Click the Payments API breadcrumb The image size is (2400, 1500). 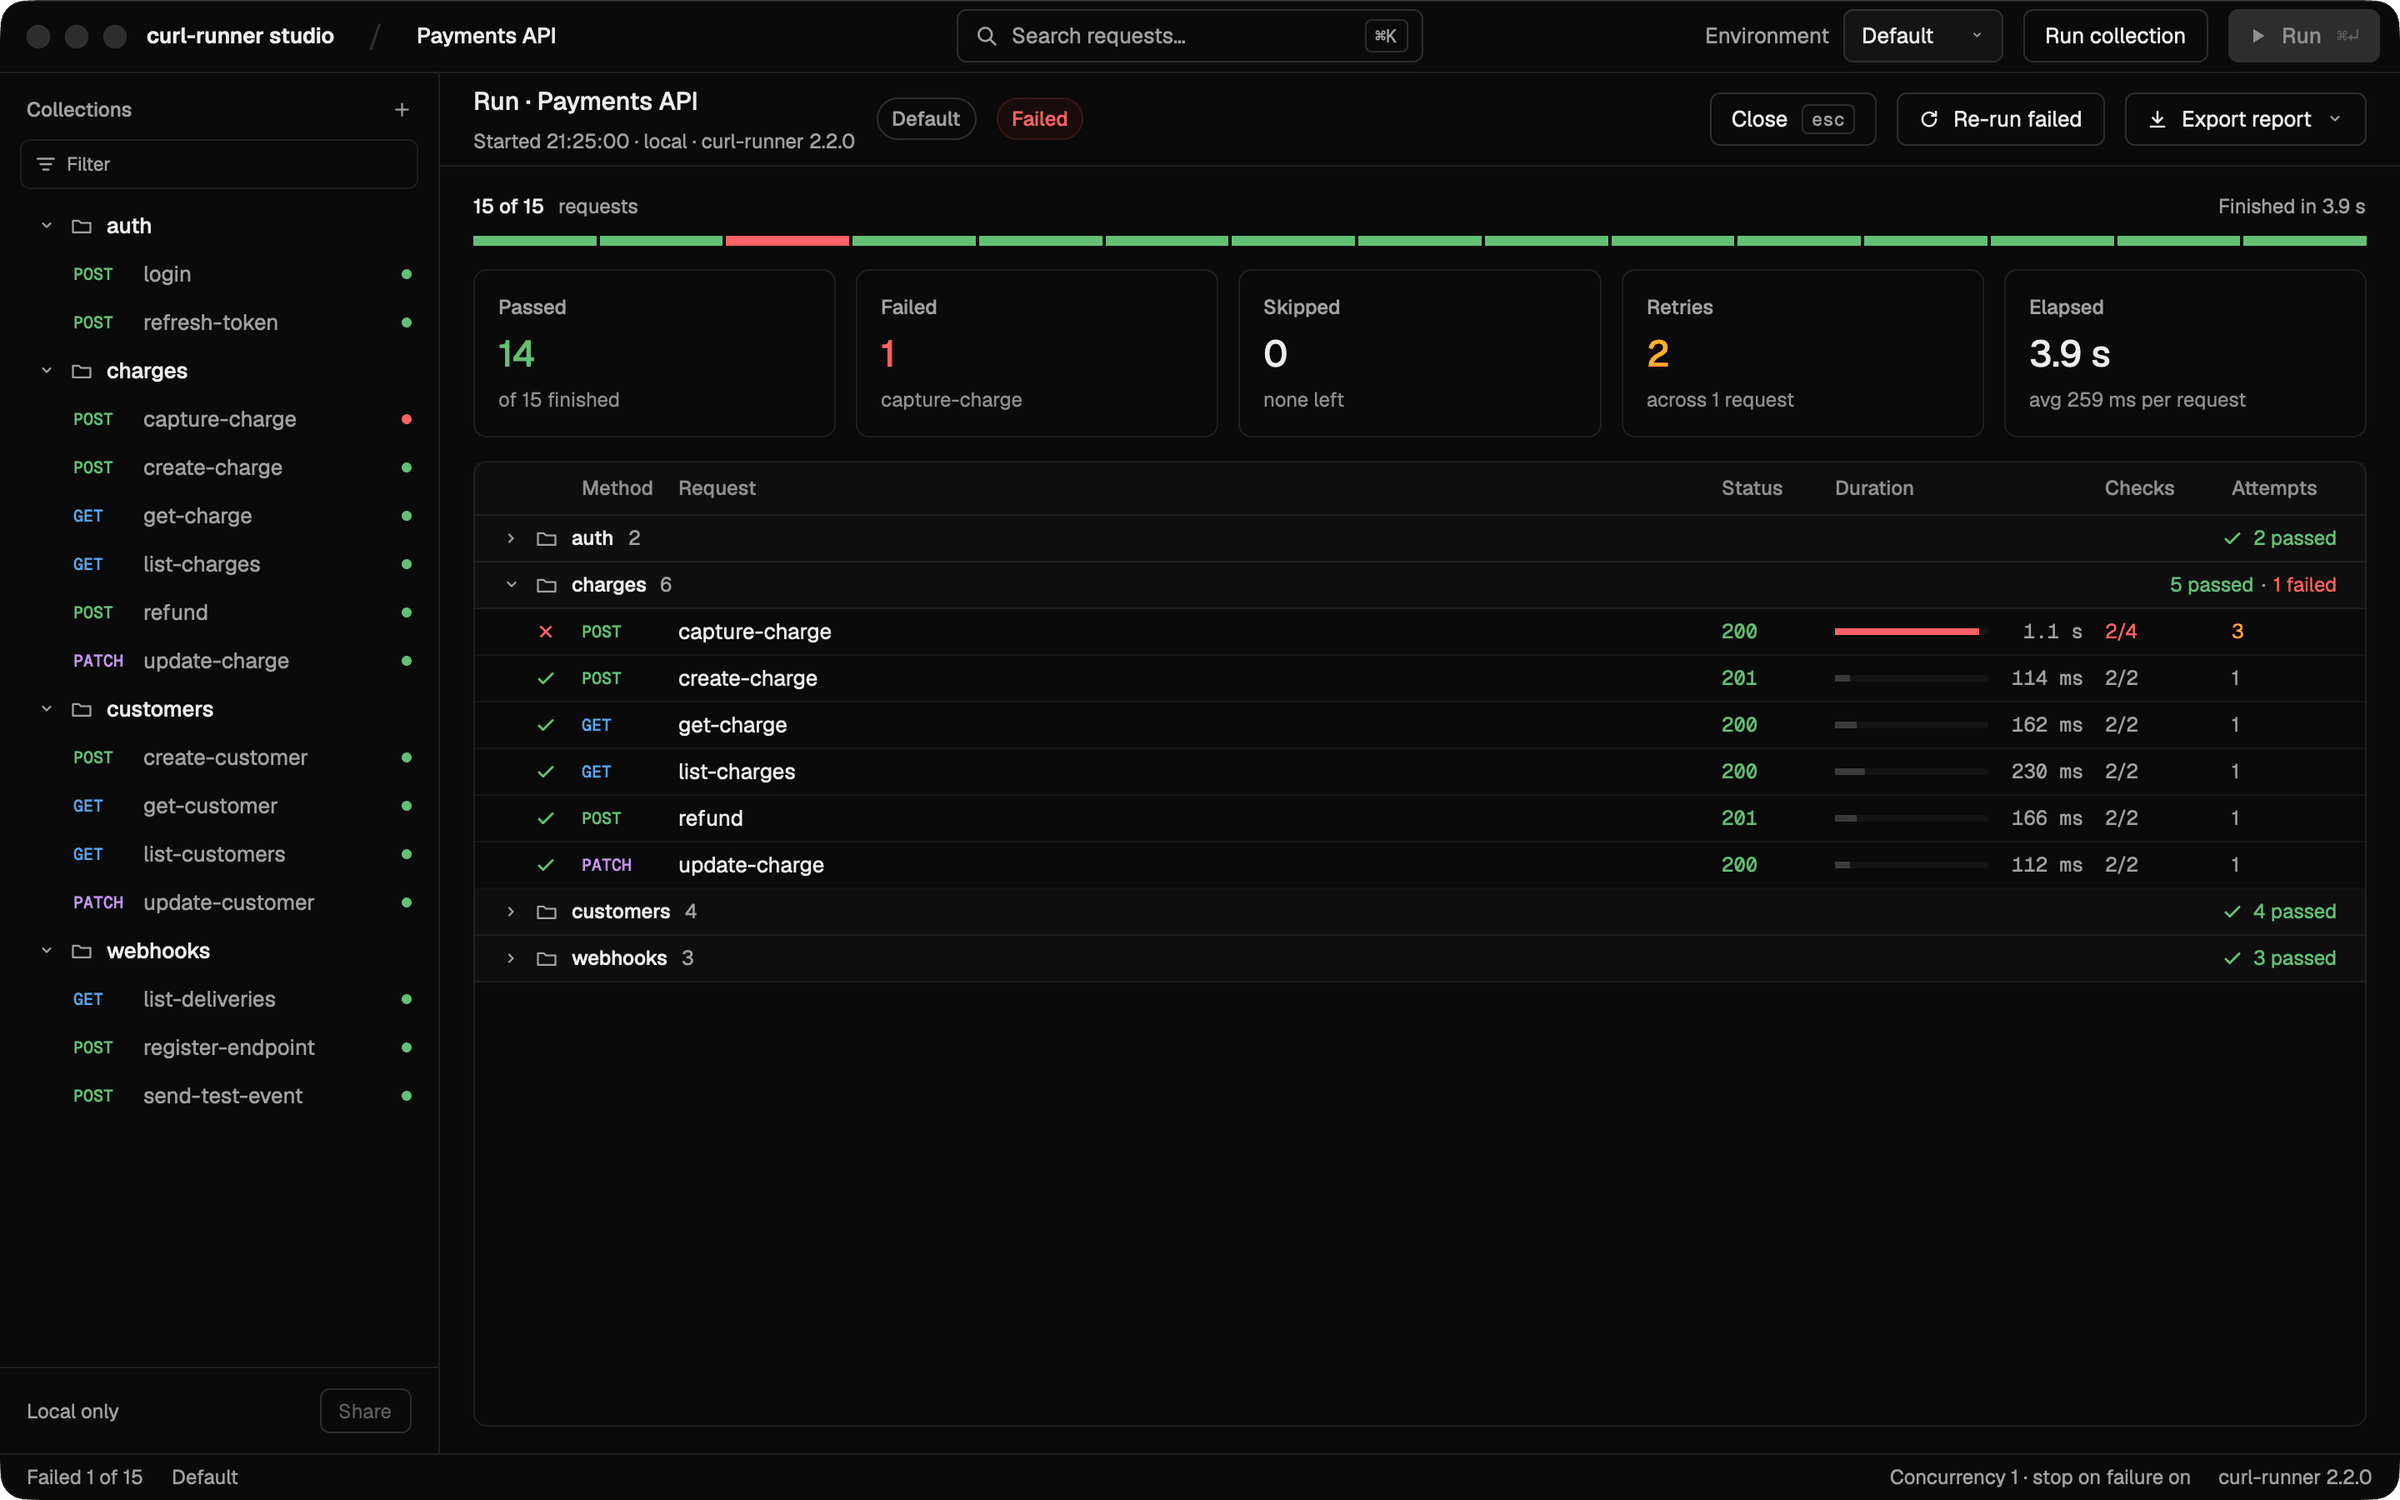[x=486, y=36]
